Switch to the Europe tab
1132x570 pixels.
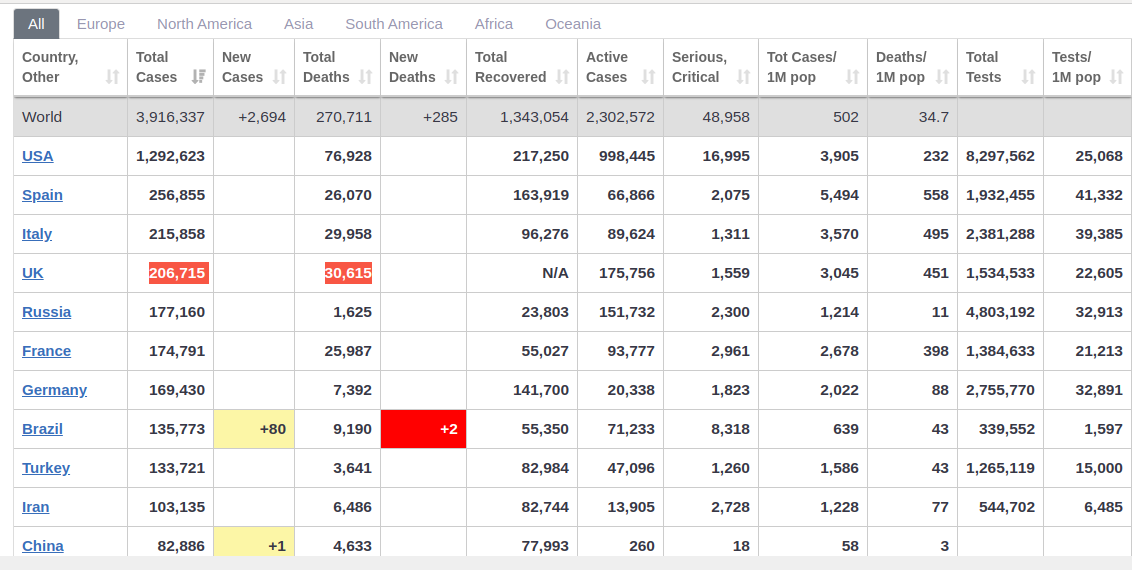tap(101, 24)
